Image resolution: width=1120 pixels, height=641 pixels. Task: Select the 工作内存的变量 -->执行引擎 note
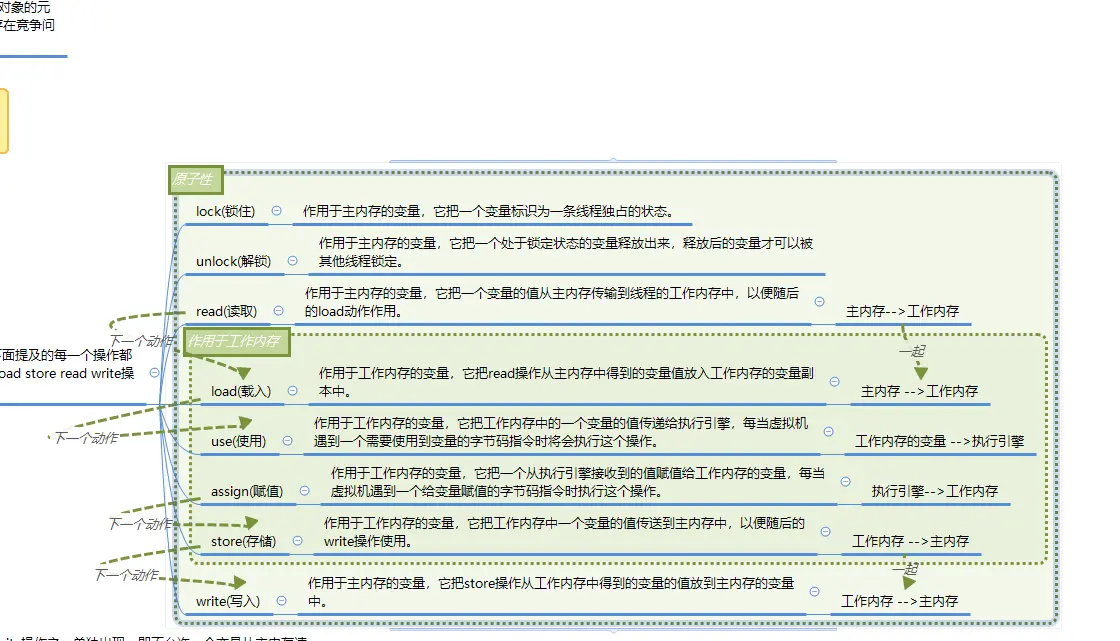[x=939, y=442]
